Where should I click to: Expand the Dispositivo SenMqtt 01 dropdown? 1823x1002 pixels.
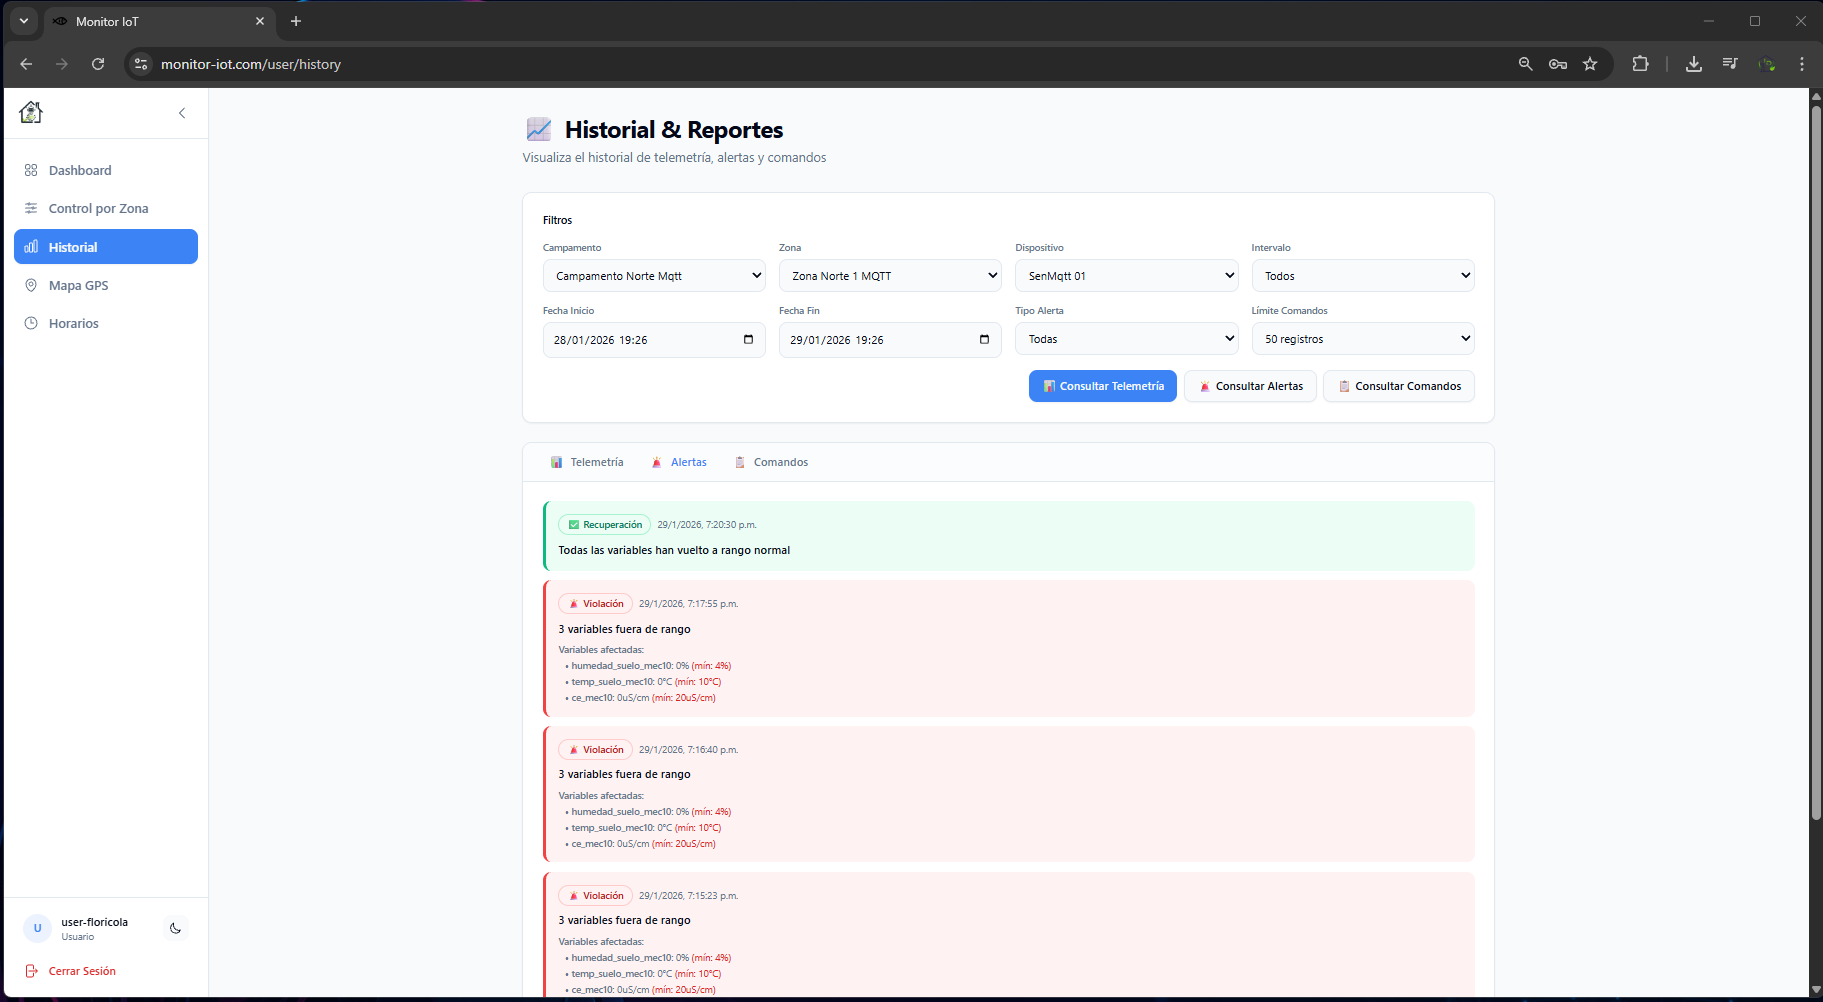pyautogui.click(x=1126, y=276)
